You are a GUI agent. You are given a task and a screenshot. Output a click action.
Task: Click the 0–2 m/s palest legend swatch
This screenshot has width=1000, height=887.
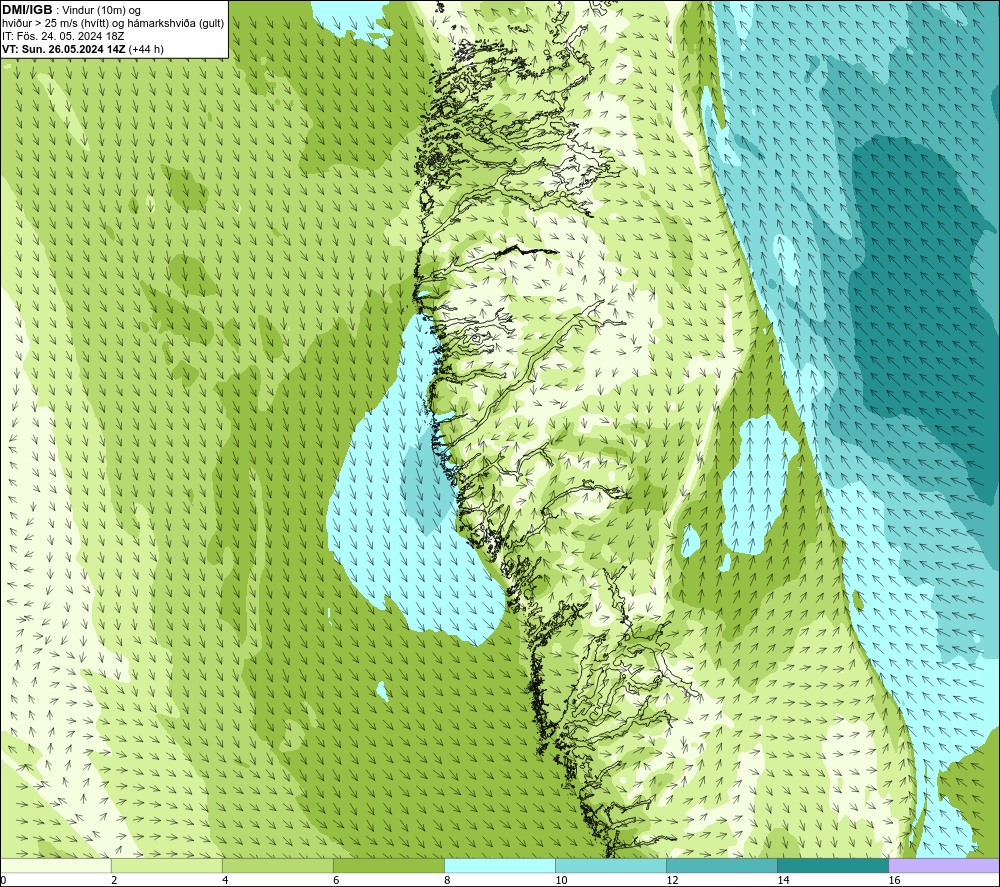pyautogui.click(x=56, y=865)
